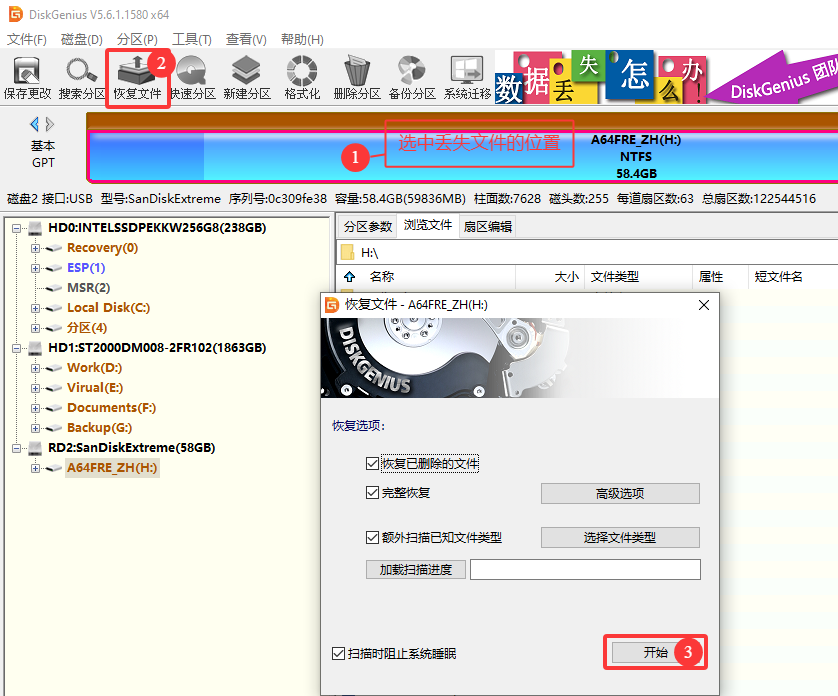Click the RD2 SanDiskExtreme disk icon
Image resolution: width=838 pixels, height=696 pixels.
35,448
